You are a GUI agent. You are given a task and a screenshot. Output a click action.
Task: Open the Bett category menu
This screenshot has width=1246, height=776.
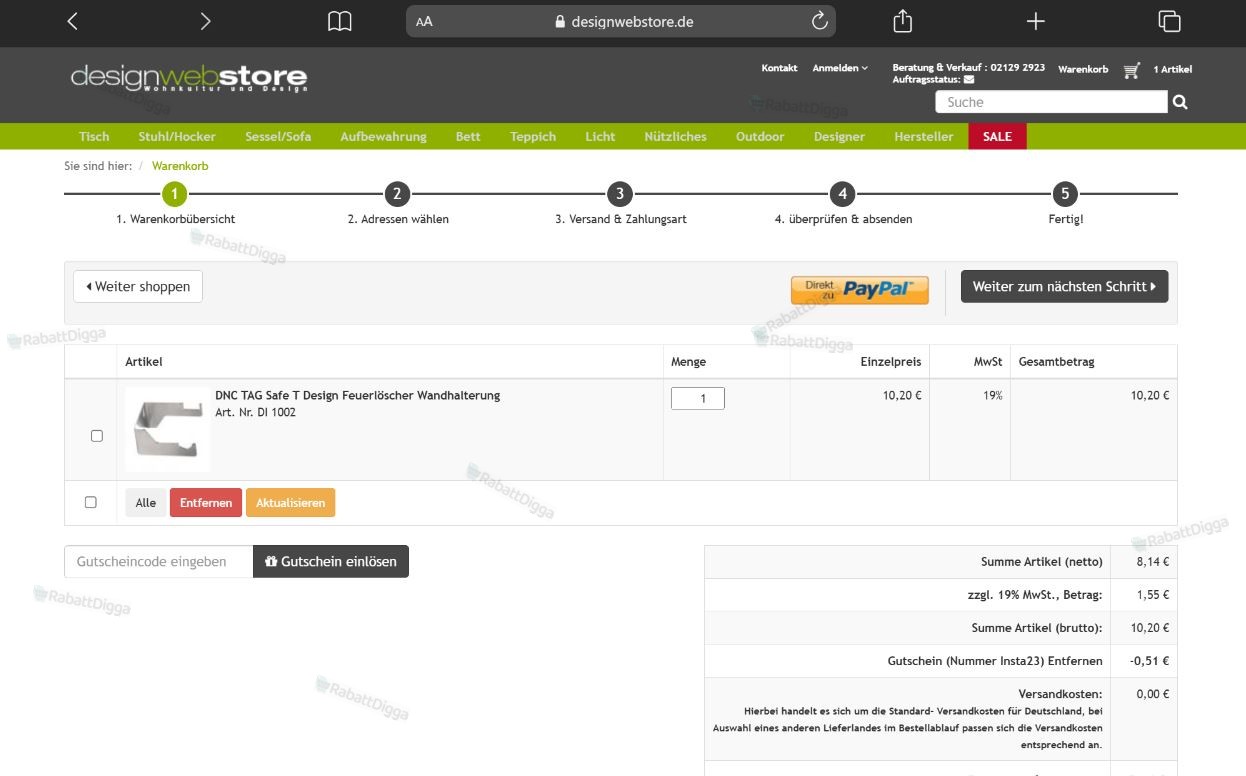[x=468, y=136]
